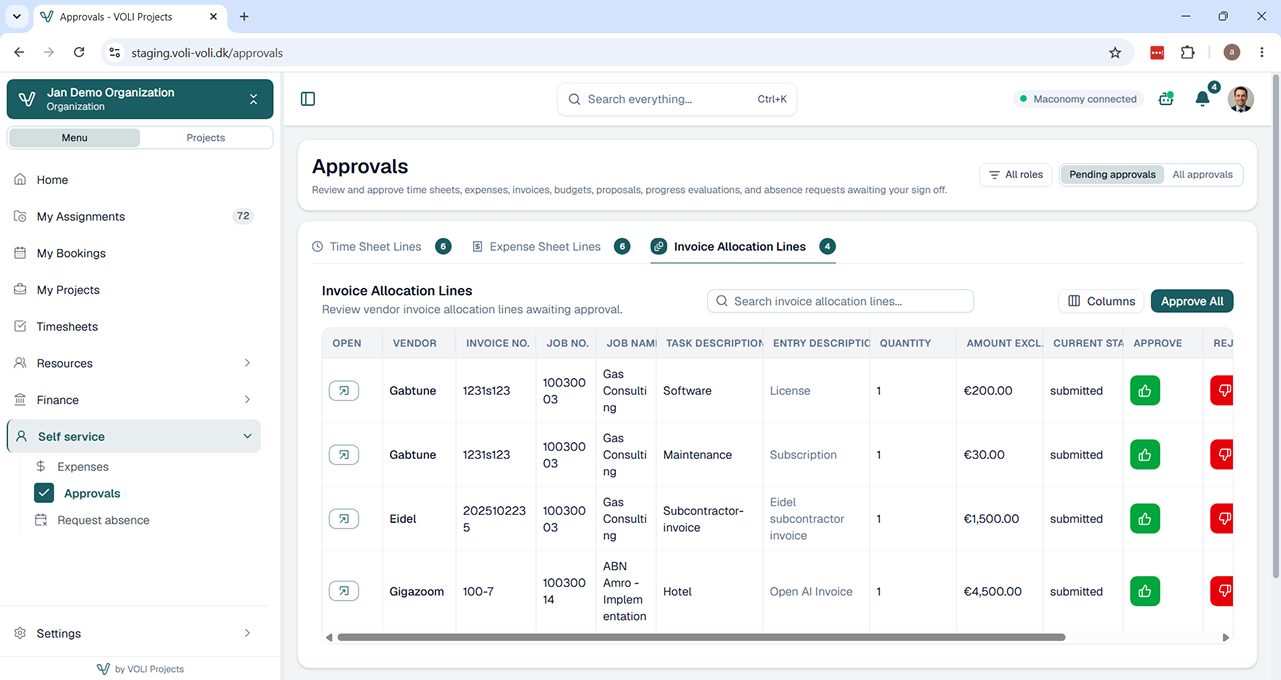
Task: Expand the Resources menu
Action: [x=134, y=363]
